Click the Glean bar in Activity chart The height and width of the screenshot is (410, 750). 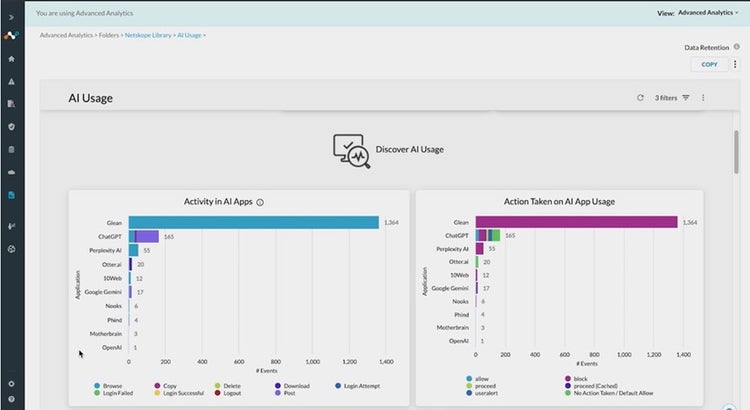click(253, 222)
